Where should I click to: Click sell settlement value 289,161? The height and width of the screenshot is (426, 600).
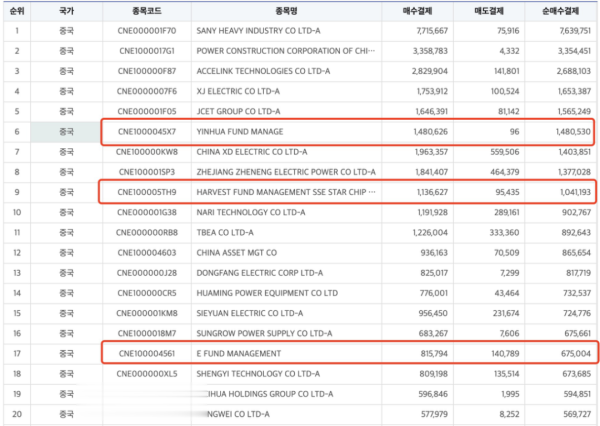click(x=507, y=212)
